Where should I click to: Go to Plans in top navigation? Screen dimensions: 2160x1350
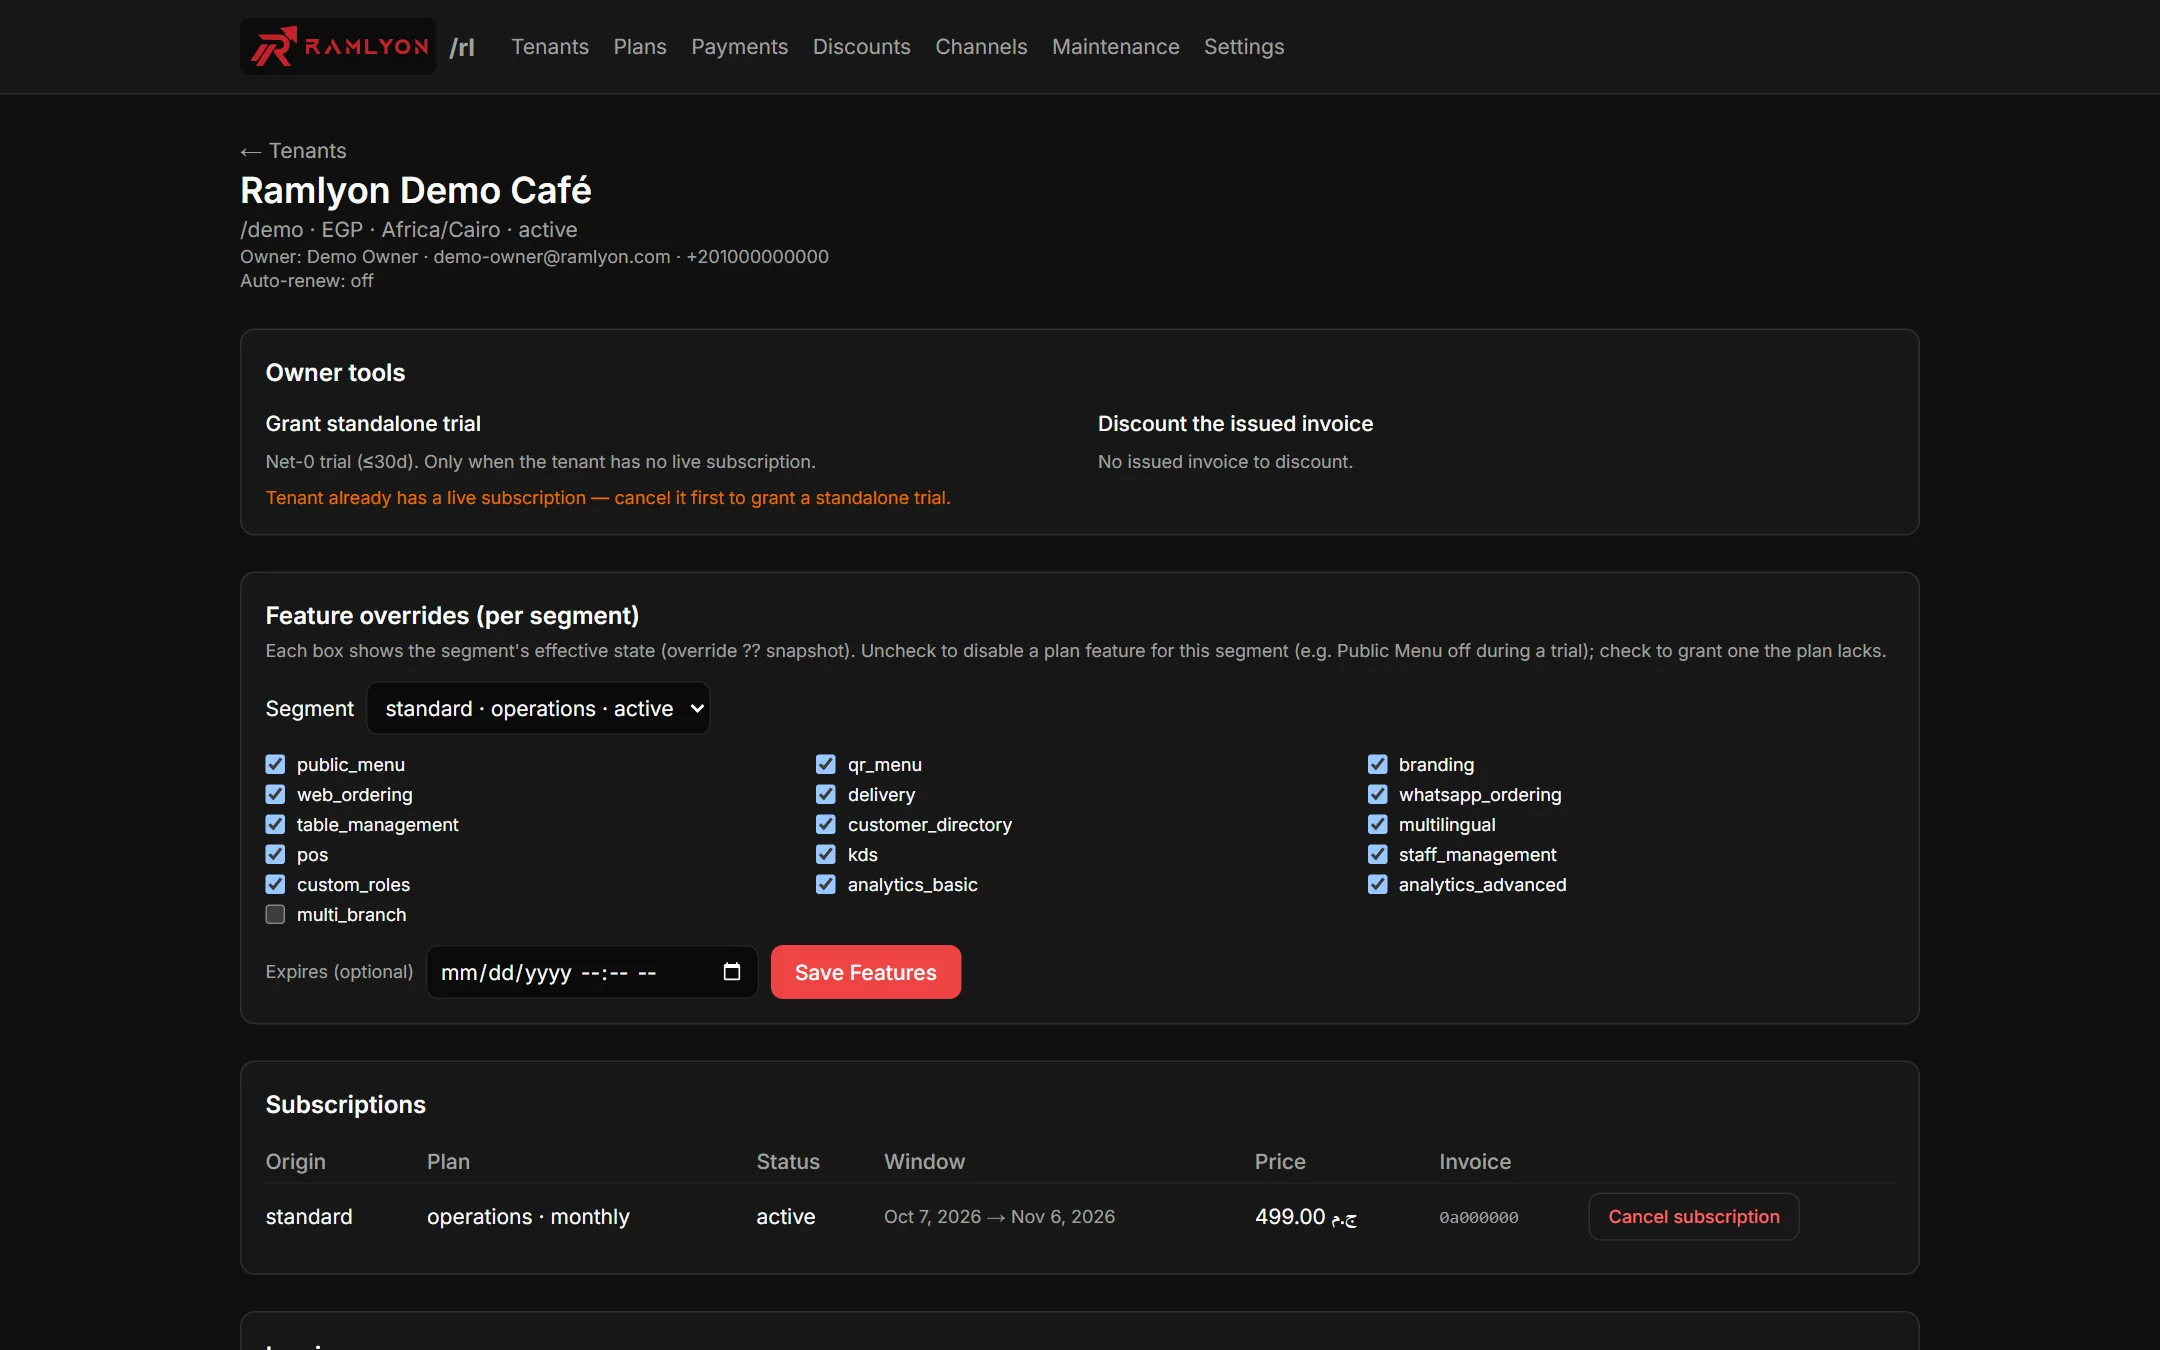640,47
